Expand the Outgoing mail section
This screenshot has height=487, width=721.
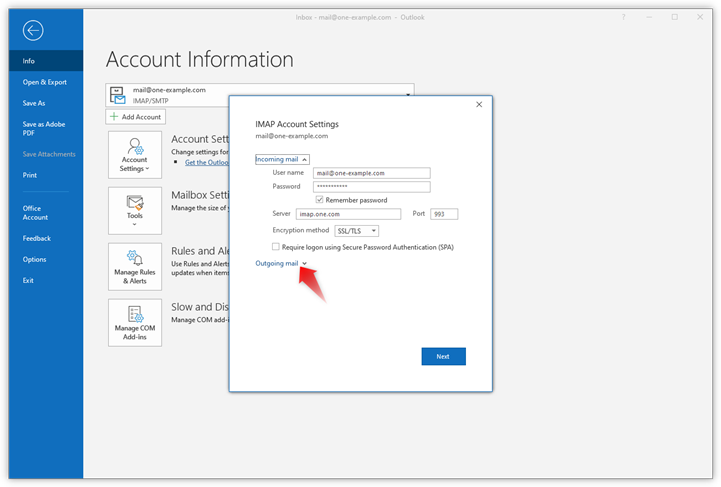click(x=281, y=263)
